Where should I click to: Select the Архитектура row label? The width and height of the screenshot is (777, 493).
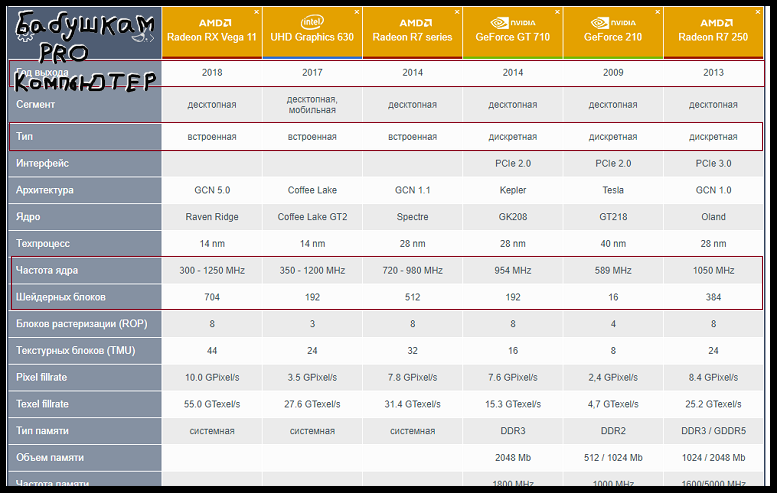click(x=45, y=190)
